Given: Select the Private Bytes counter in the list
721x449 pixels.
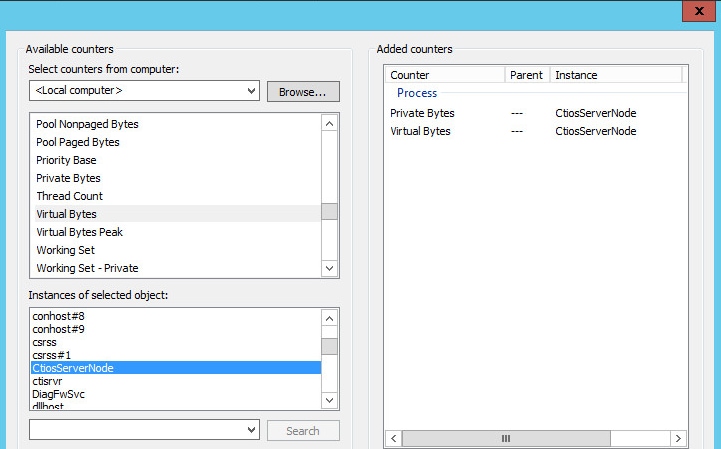Looking at the screenshot, I should point(68,178).
